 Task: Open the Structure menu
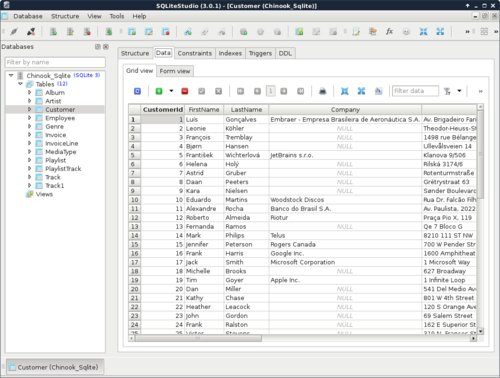[x=65, y=16]
